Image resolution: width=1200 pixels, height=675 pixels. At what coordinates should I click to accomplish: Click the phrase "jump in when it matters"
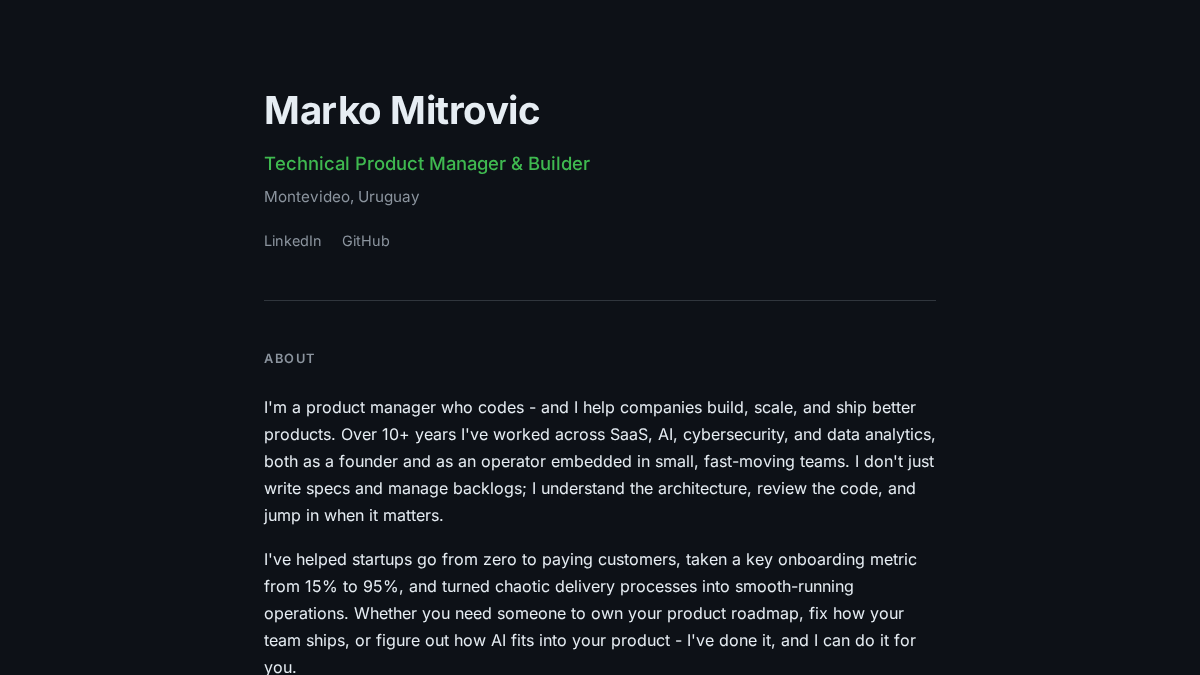351,515
